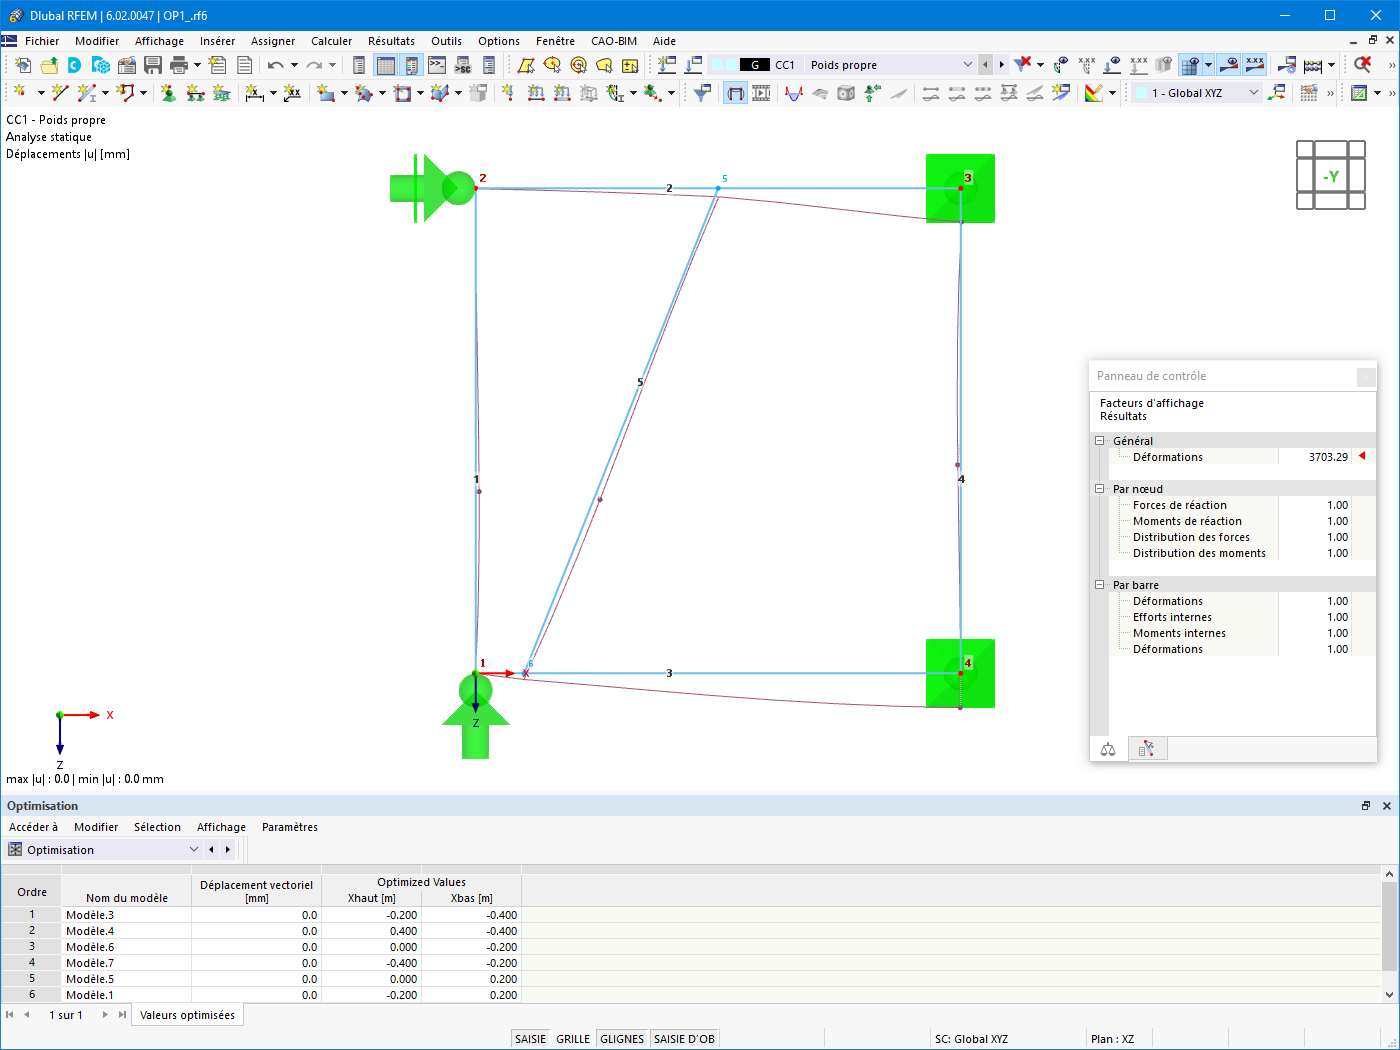Open an existing model file
Image resolution: width=1400 pixels, height=1050 pixels.
pyautogui.click(x=48, y=65)
